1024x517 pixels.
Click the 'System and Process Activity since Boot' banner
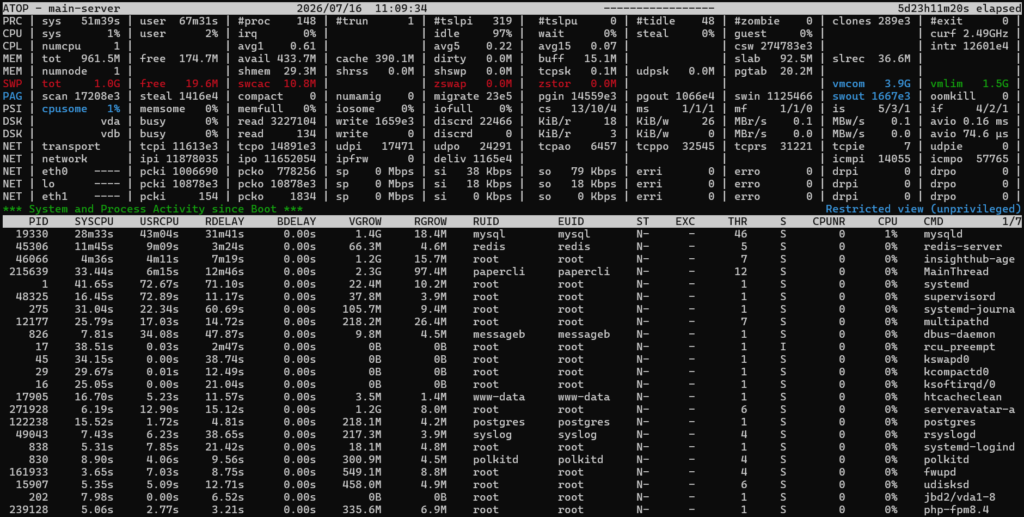[153, 209]
